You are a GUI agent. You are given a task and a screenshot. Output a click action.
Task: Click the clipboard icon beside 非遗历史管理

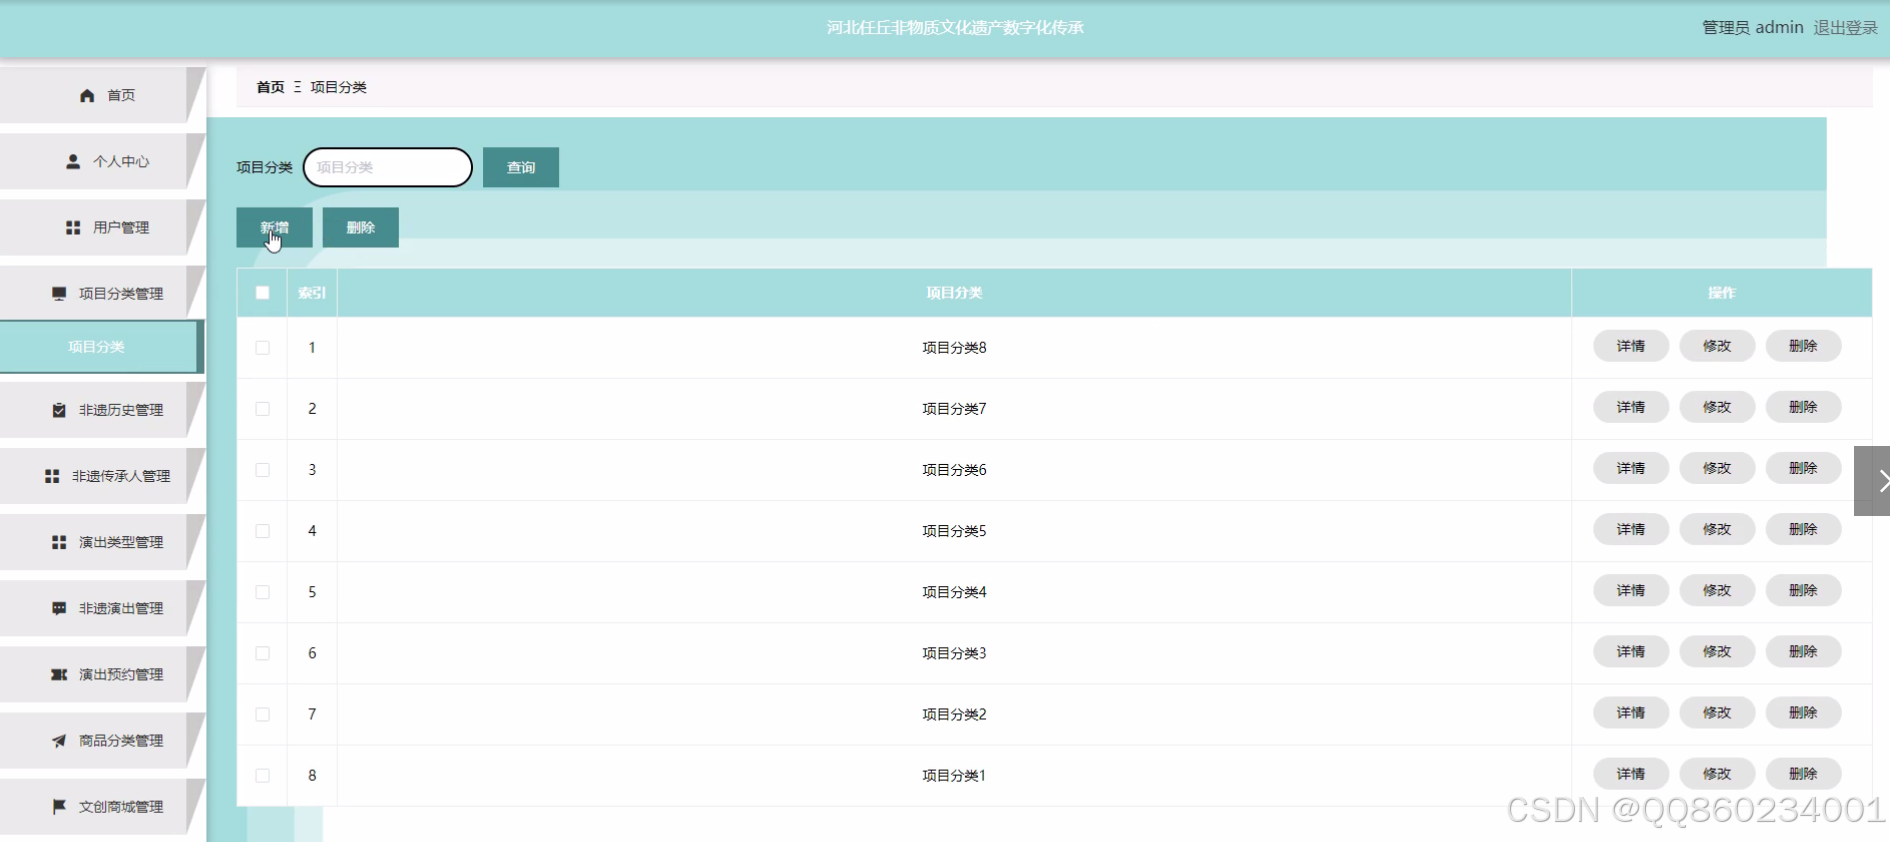59,410
